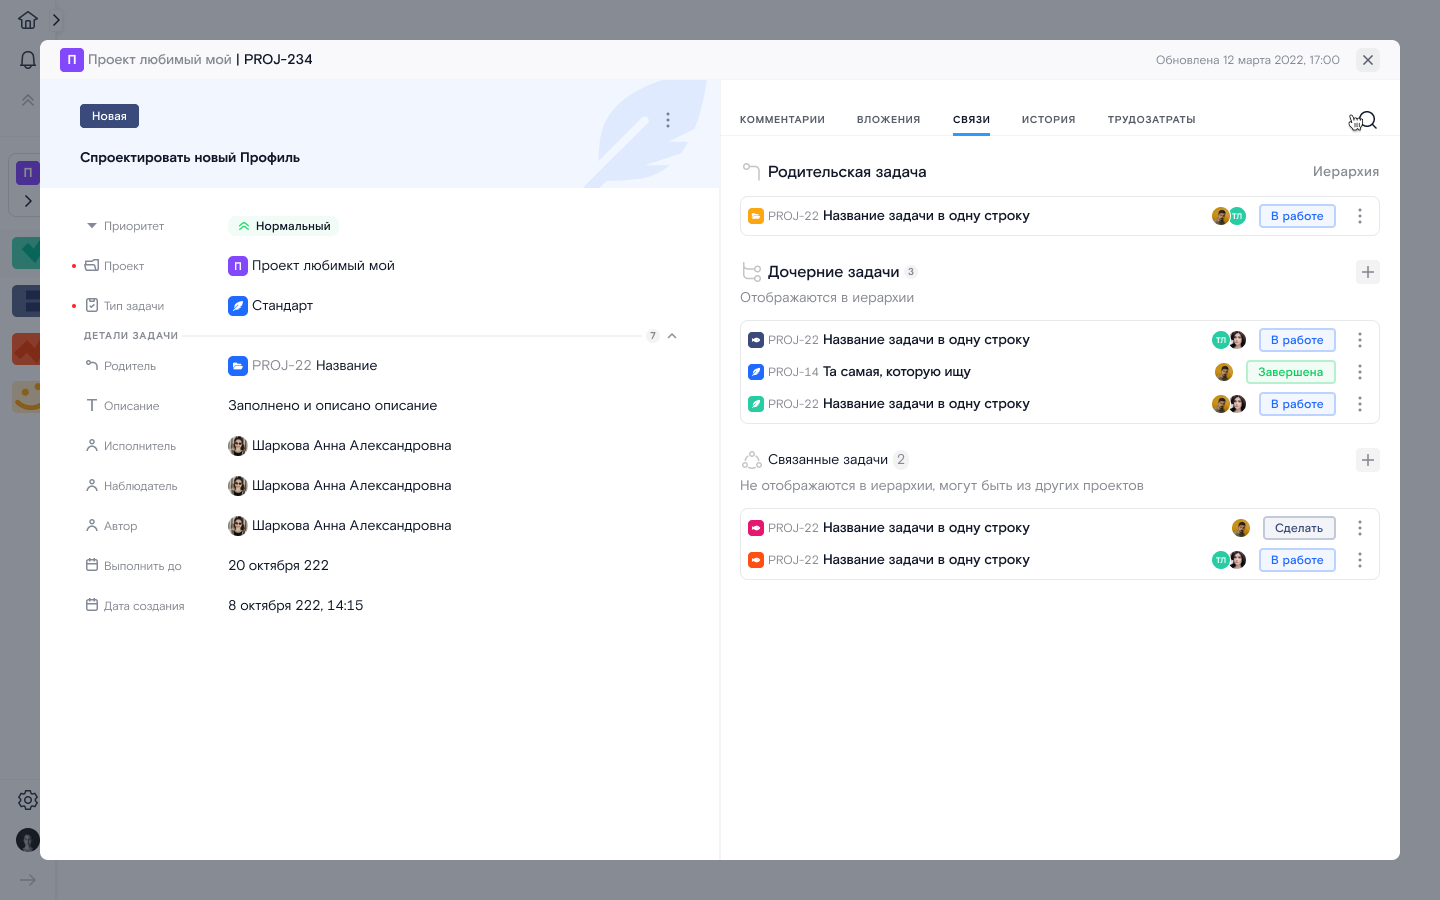Click the description text Заполнено и описано описание

point(332,406)
